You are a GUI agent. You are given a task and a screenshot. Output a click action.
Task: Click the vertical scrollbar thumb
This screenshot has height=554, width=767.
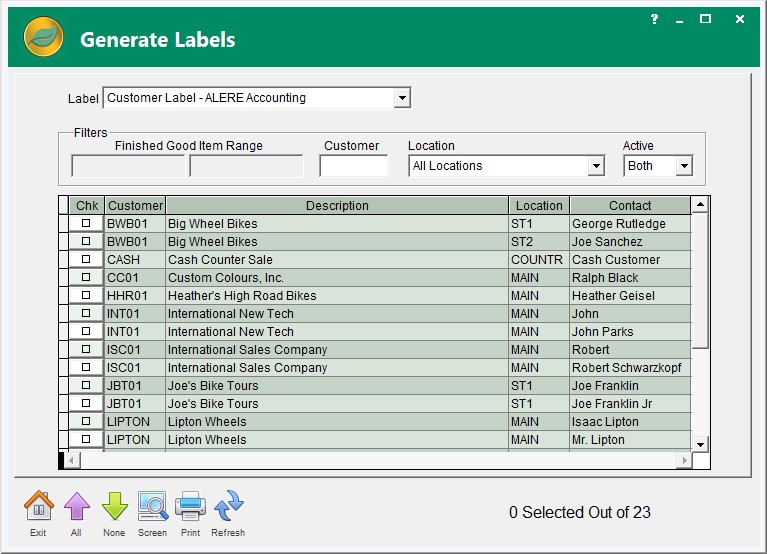[x=700, y=280]
